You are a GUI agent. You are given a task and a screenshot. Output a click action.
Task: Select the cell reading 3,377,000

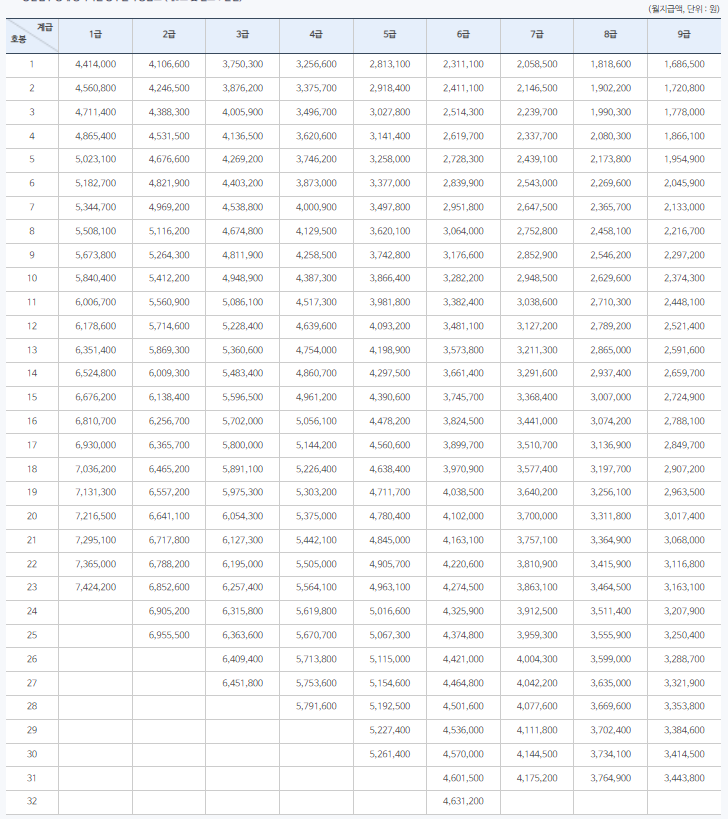pyautogui.click(x=390, y=183)
